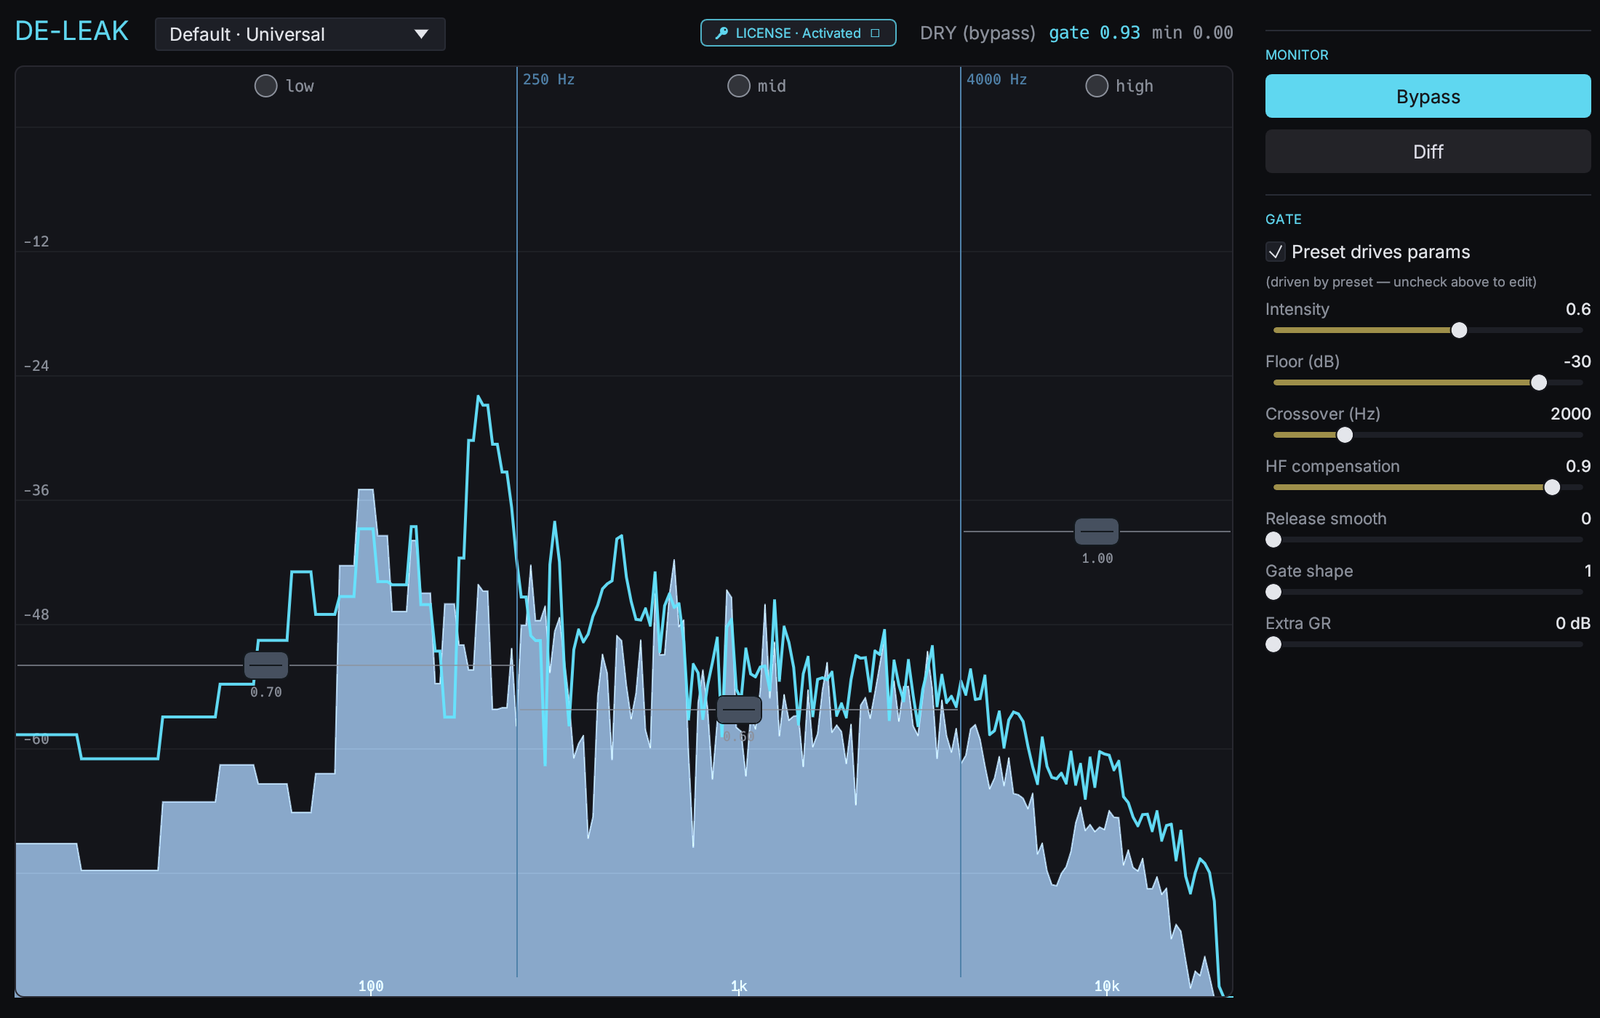1600x1018 pixels.
Task: Click the Release smooth slider handle
Action: click(1273, 540)
